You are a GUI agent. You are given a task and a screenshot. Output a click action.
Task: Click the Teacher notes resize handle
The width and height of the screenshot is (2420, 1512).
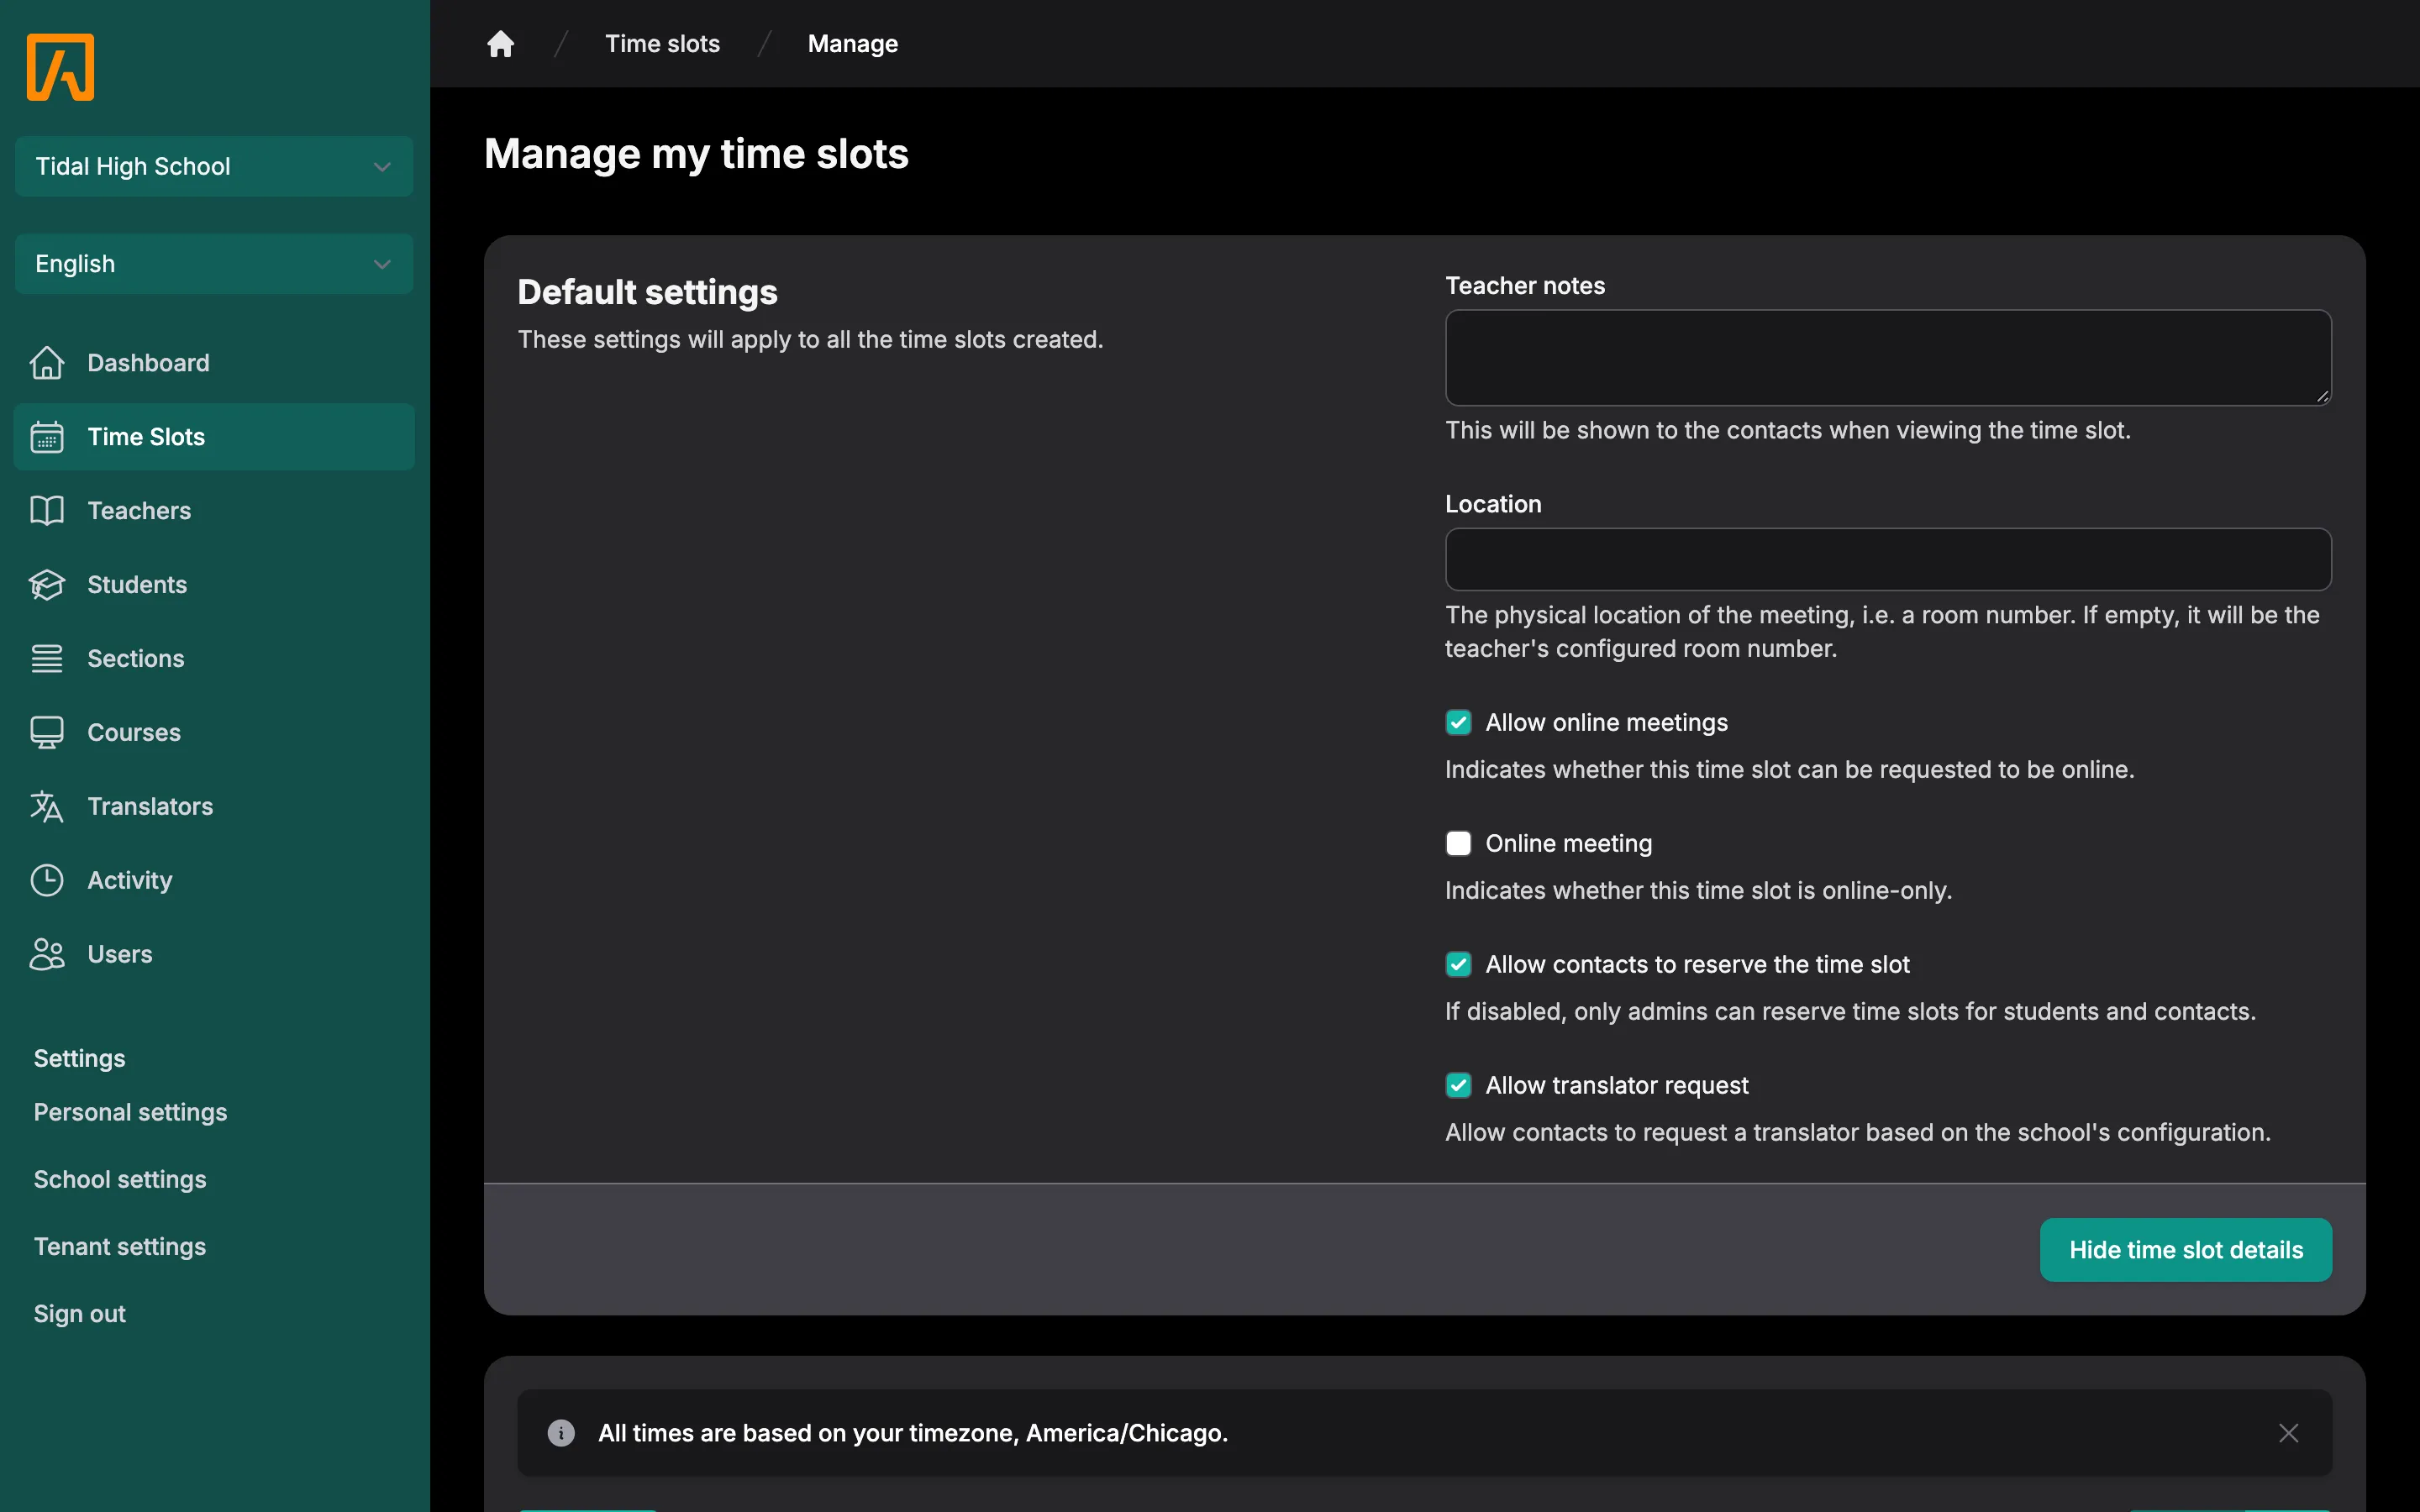pos(2322,397)
